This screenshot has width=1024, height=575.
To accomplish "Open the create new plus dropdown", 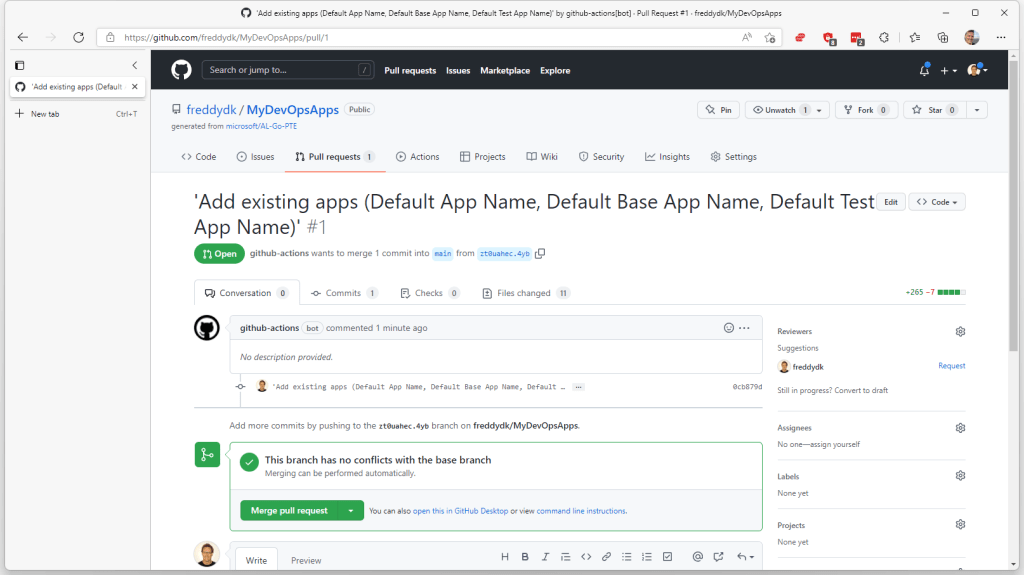I will [948, 70].
